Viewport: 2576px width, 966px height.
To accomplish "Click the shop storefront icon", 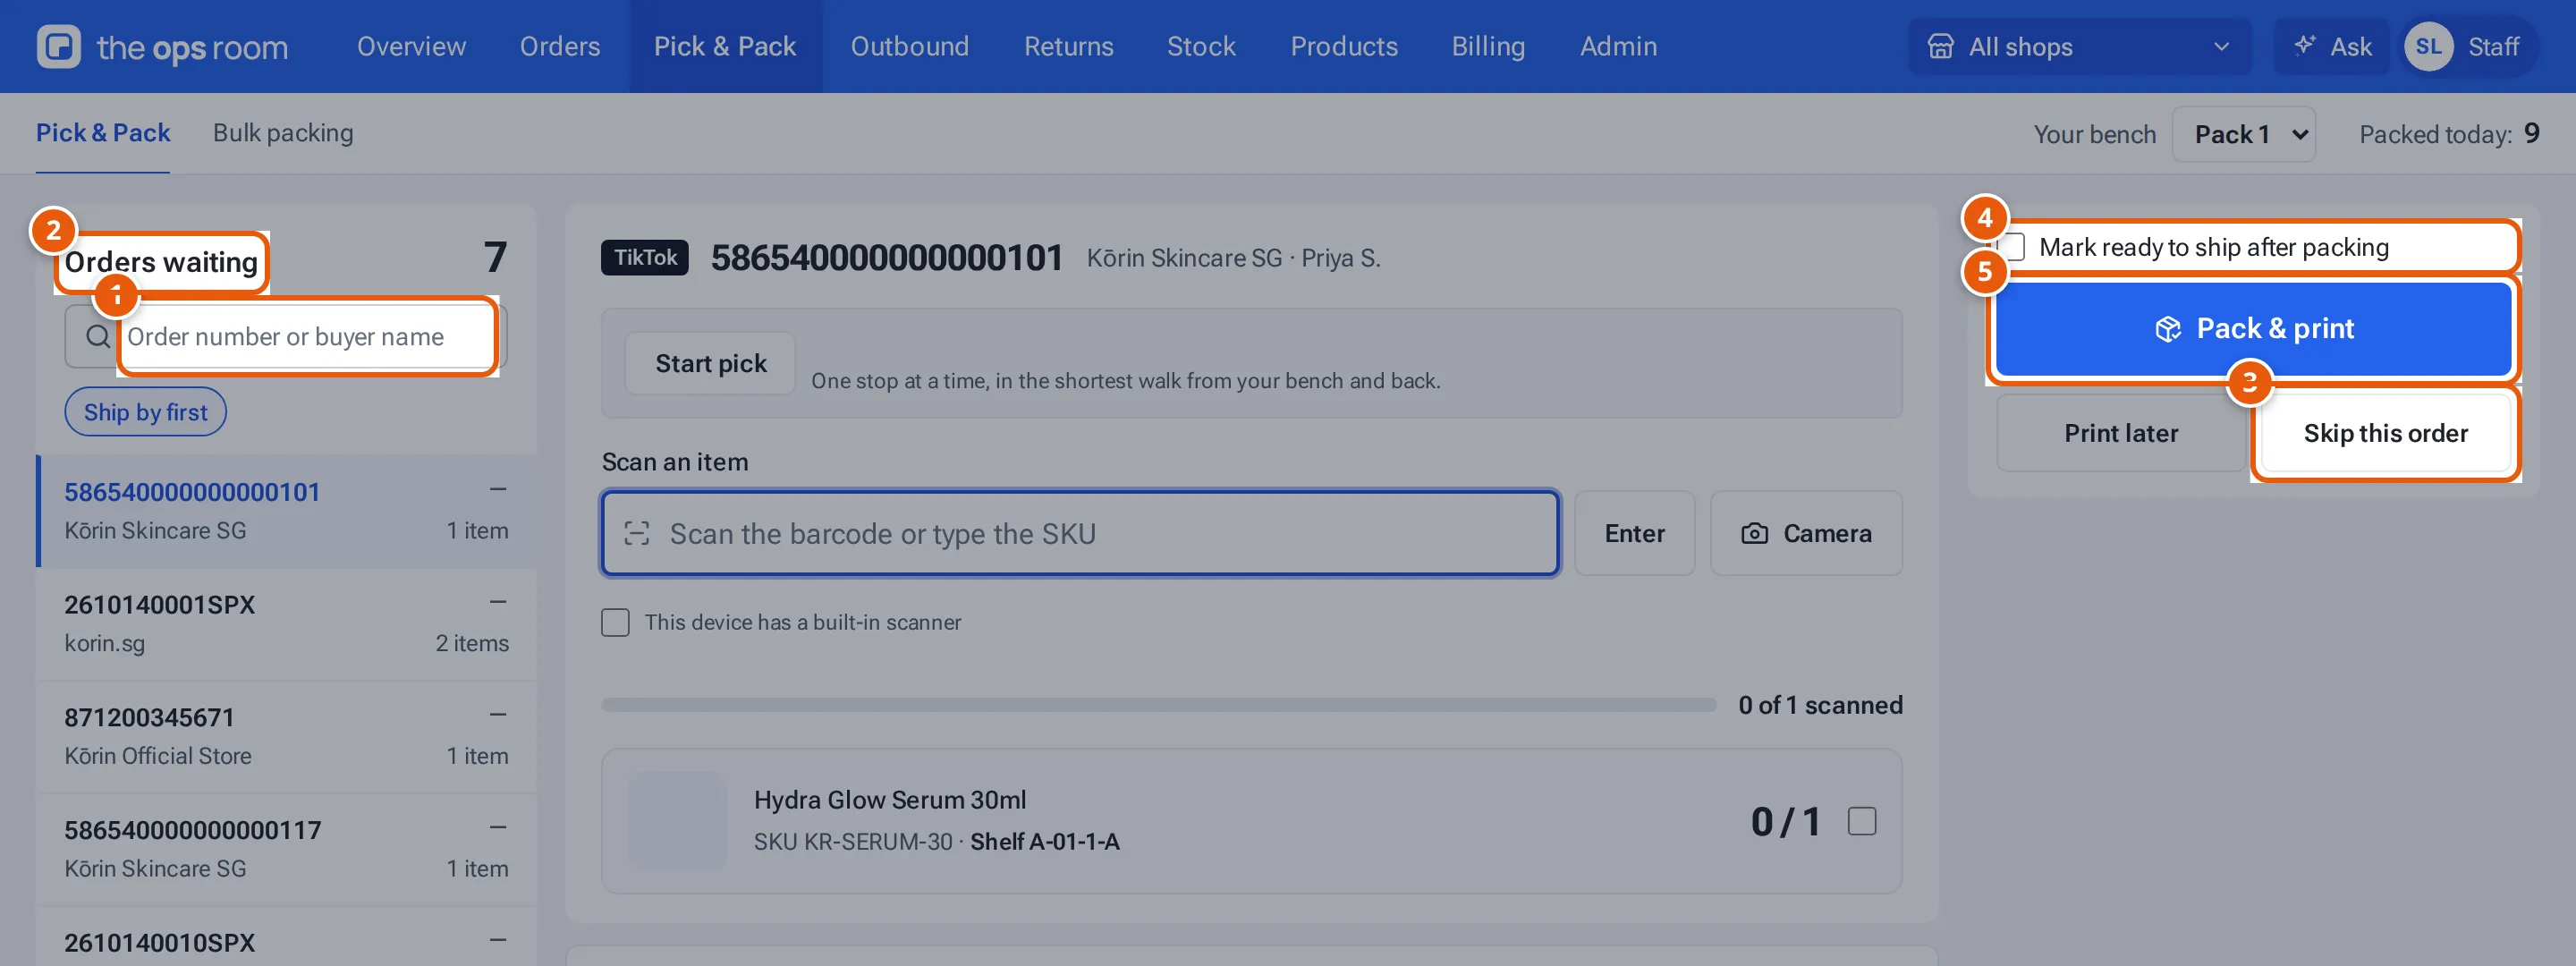I will 1940,46.
